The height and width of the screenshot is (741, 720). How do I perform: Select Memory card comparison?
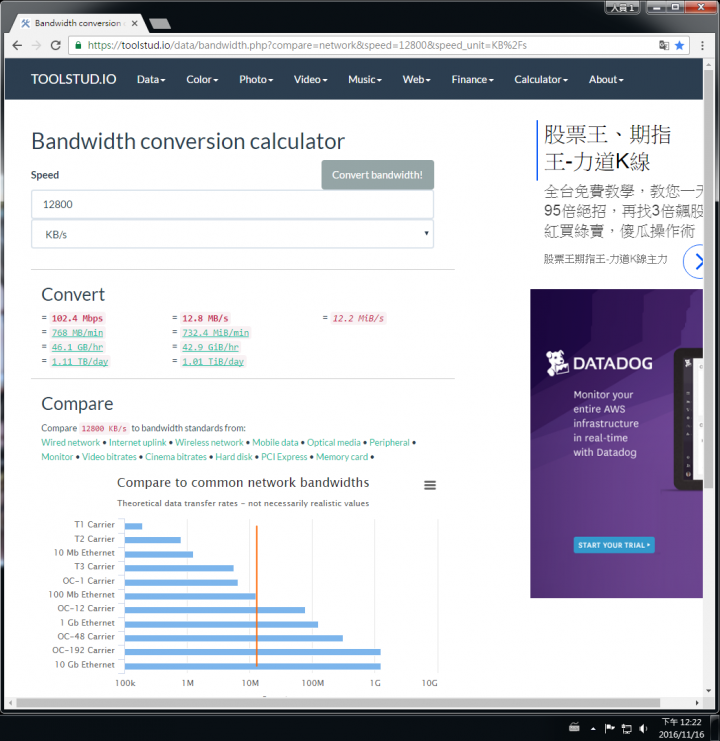[x=342, y=457]
